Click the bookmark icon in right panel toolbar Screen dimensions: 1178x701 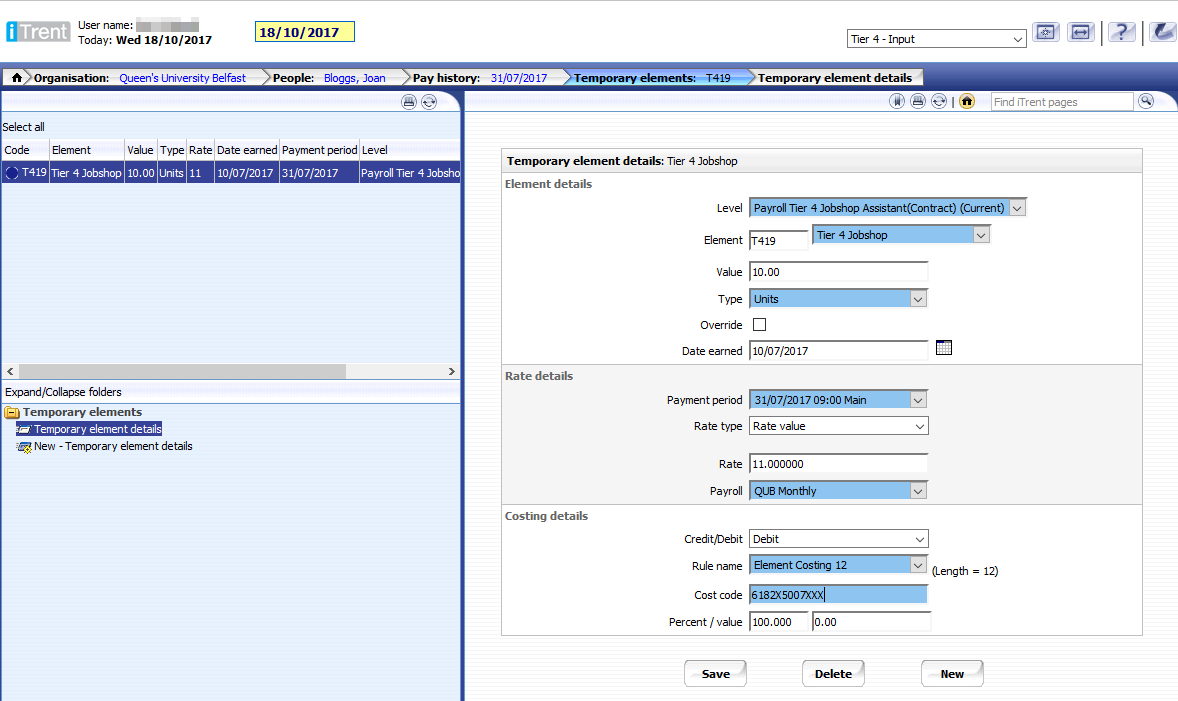tap(898, 101)
